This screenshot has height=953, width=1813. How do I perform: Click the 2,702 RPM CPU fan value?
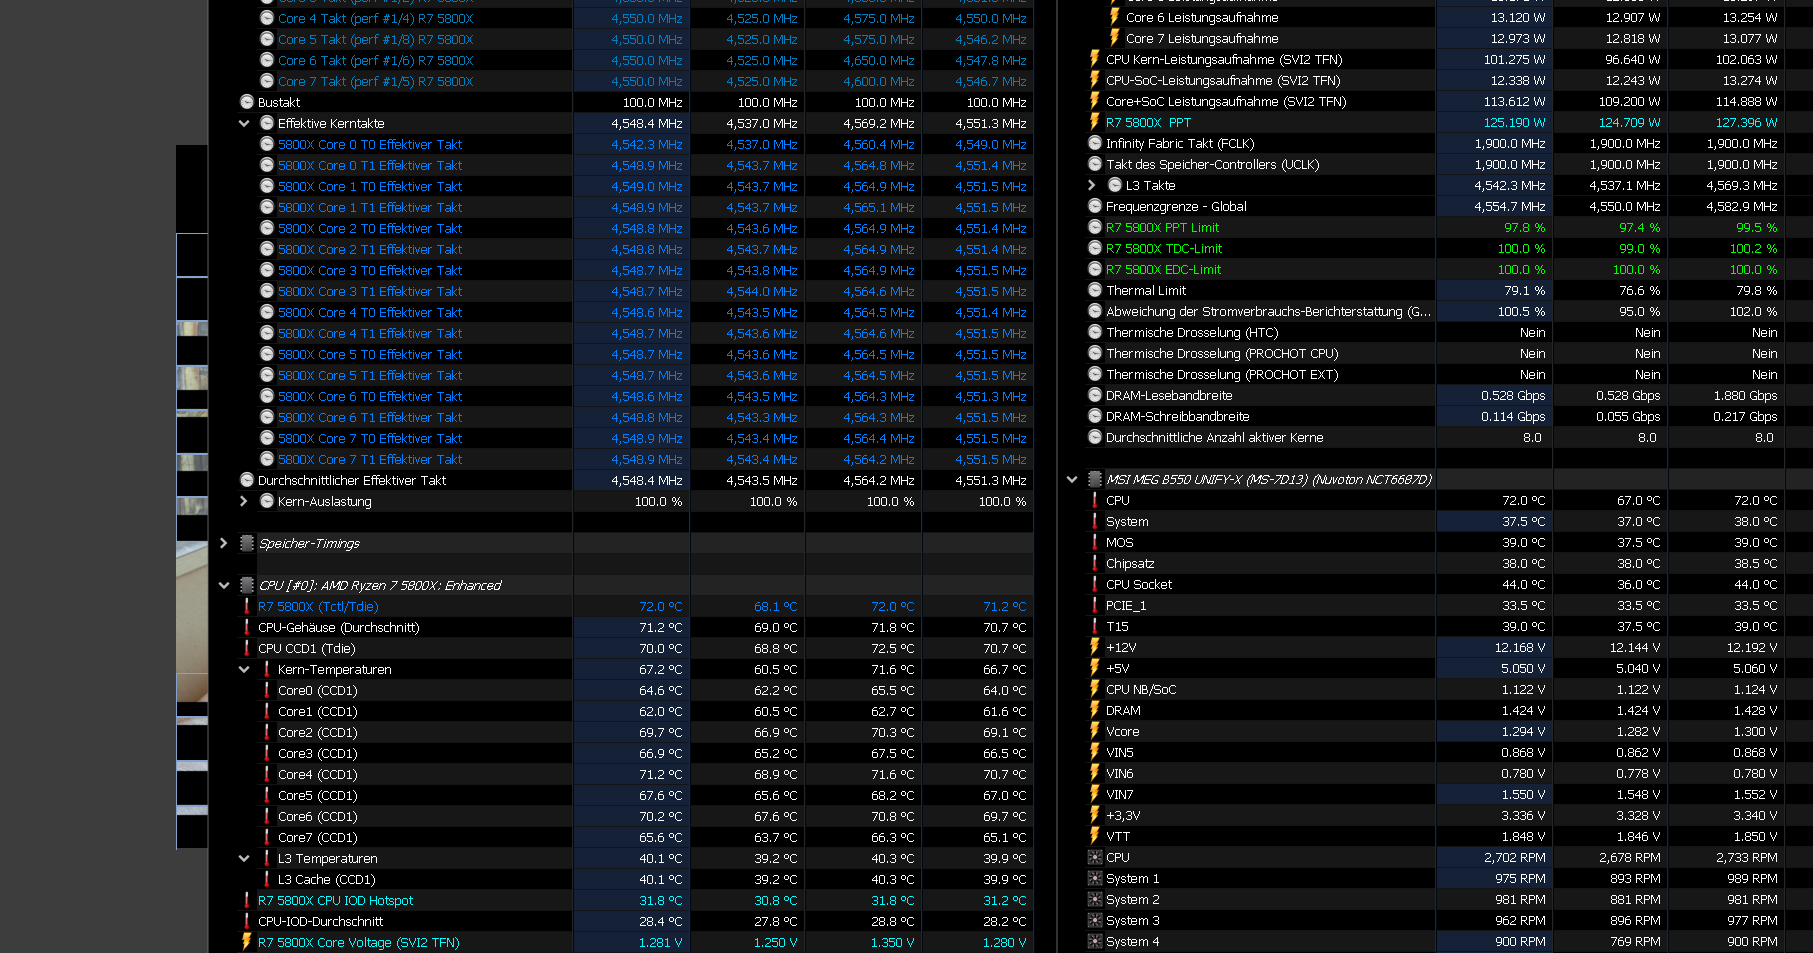tap(1514, 857)
